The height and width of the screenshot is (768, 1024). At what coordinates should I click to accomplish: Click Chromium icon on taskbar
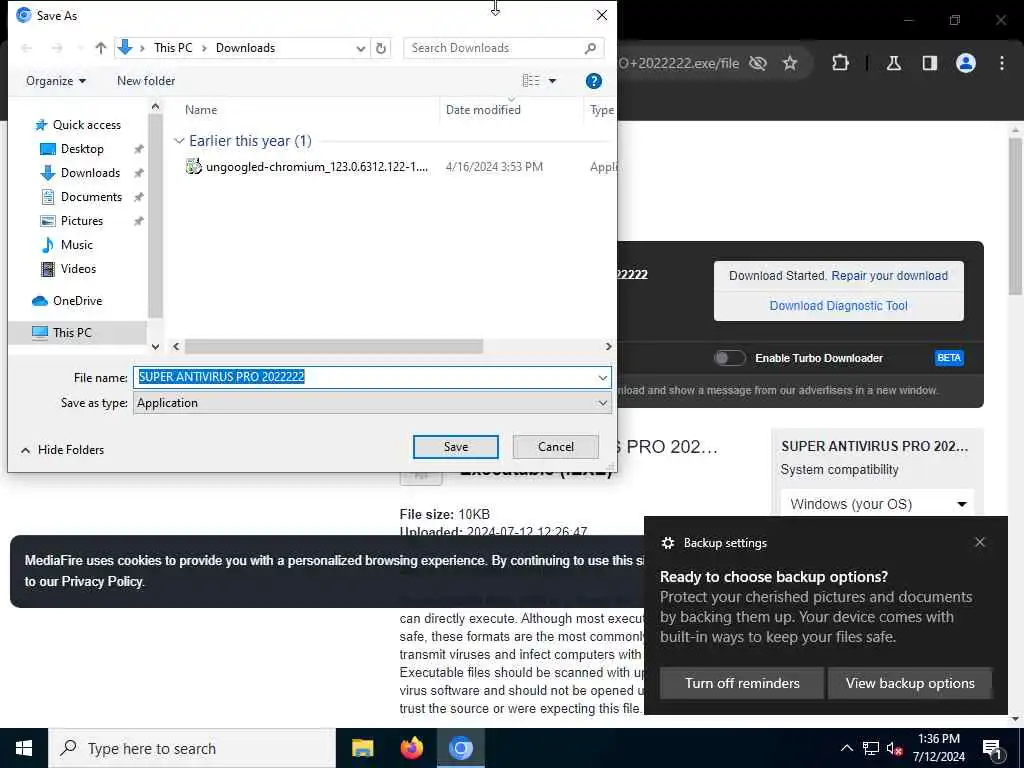pos(460,748)
